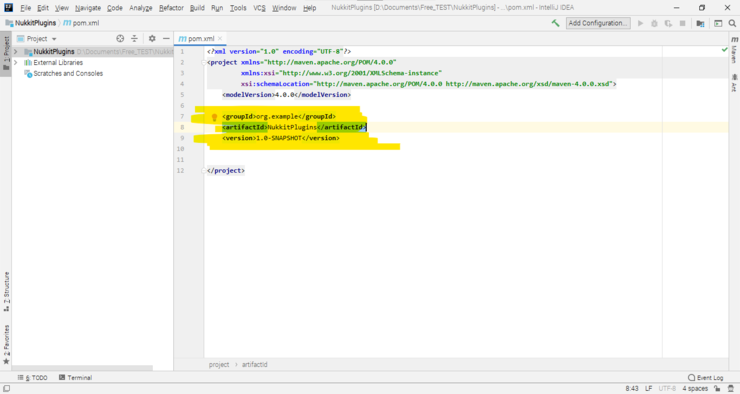Click the Add Configuration button
Image resolution: width=740 pixels, height=394 pixels.
(598, 23)
